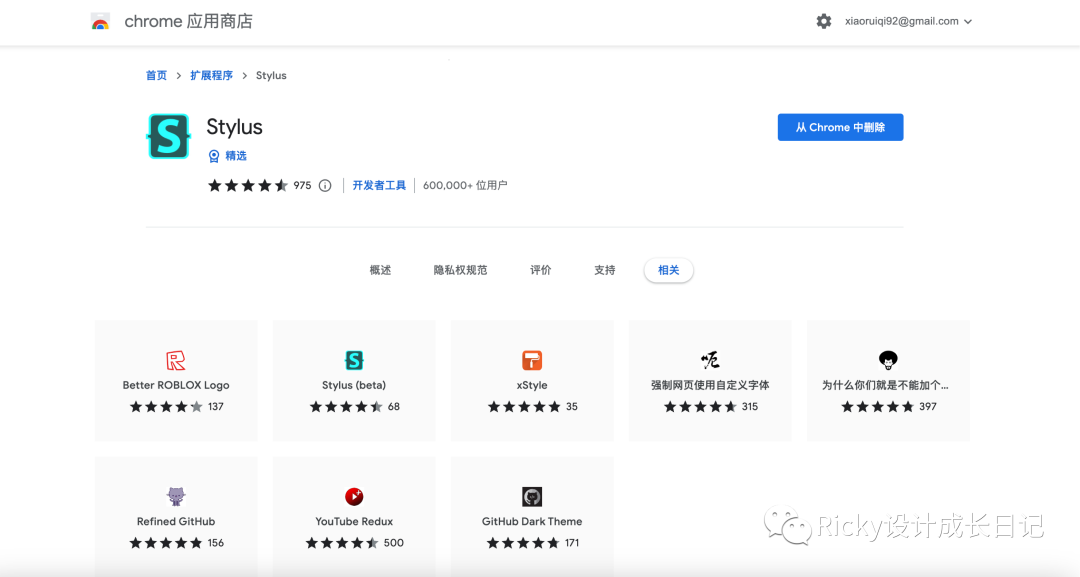Click the Chrome Web Store rainbow logo
Viewport: 1080px width, 577px height.
click(x=101, y=22)
